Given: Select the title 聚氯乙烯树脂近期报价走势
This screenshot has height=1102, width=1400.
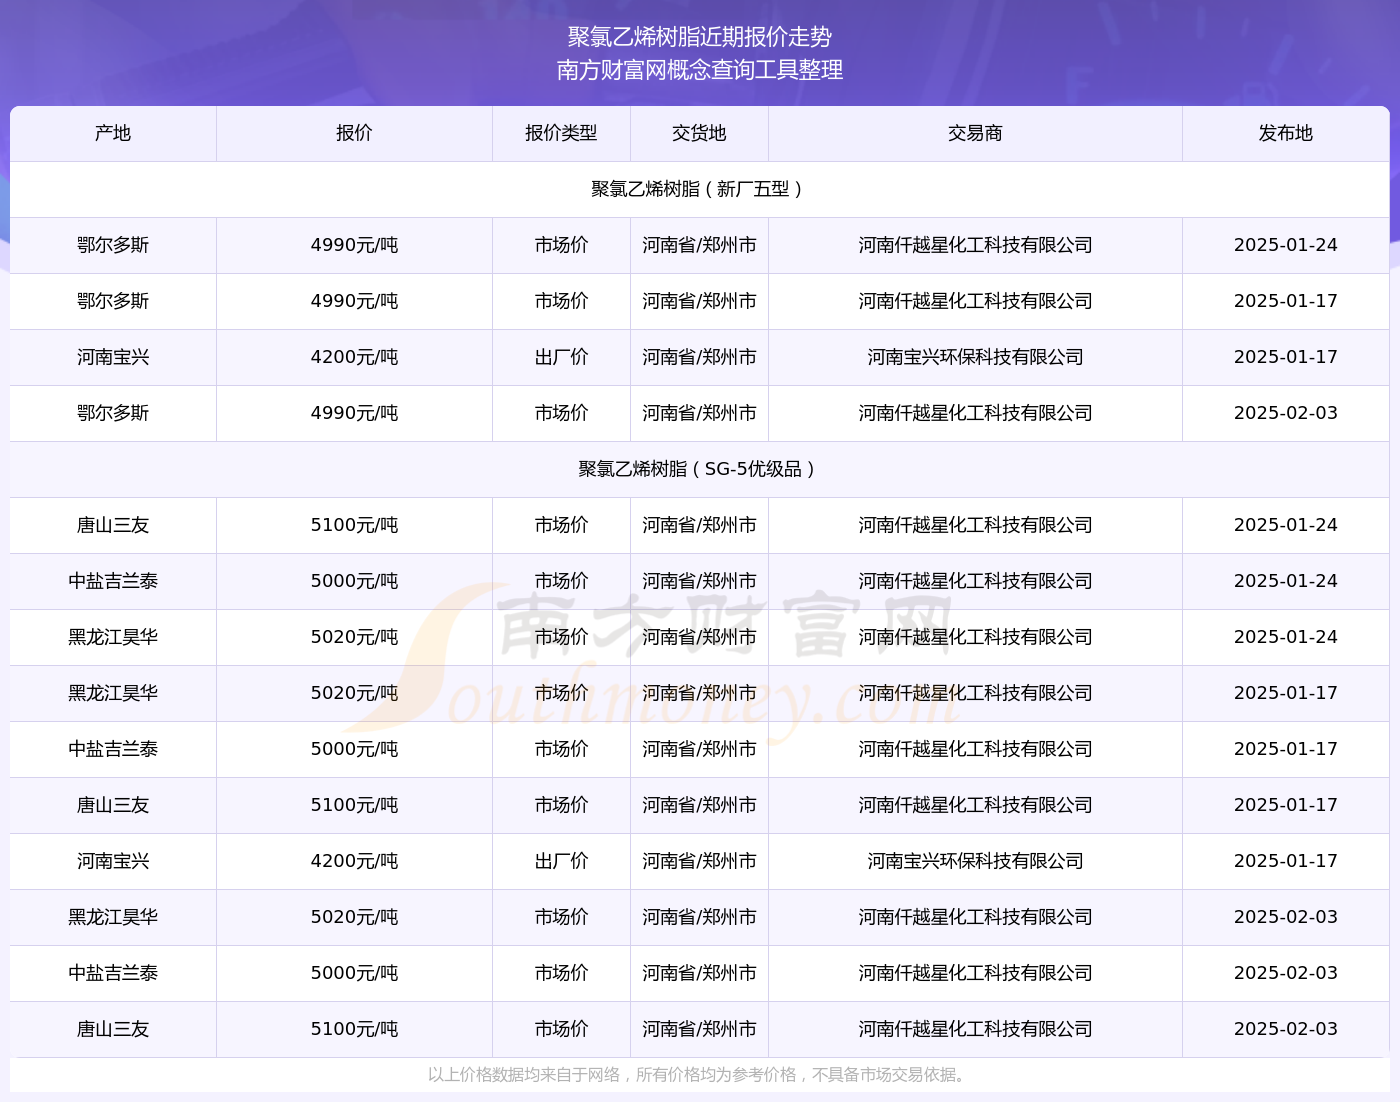Looking at the screenshot, I should [x=700, y=37].
